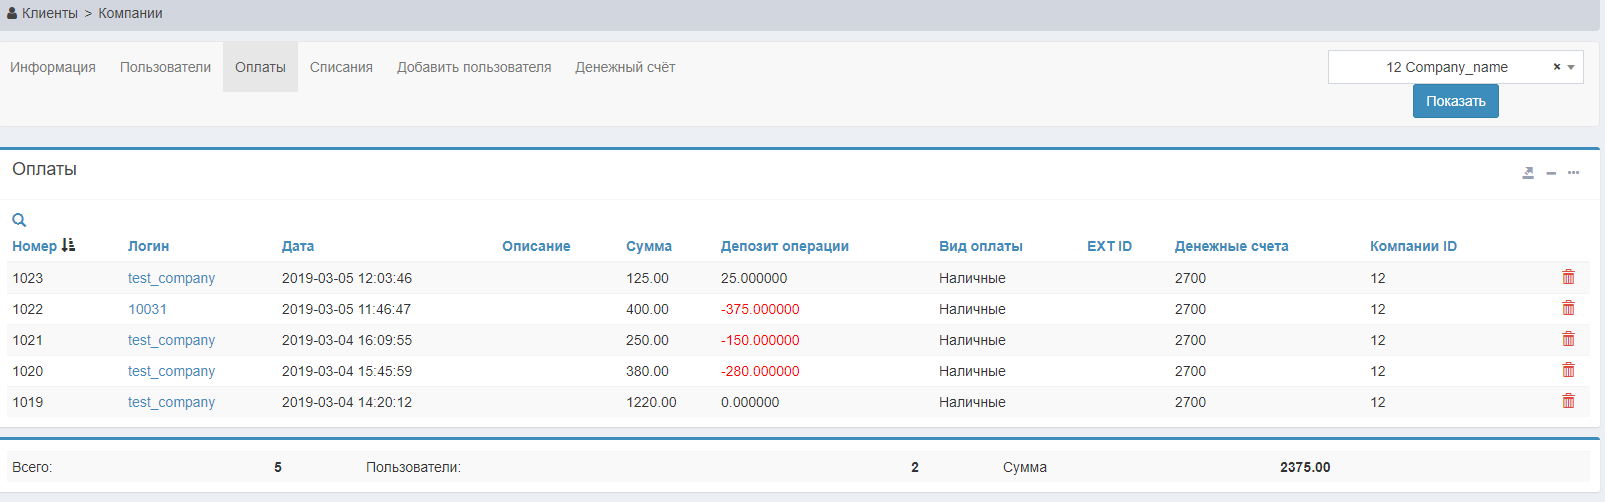Viewport: 1605px width, 502px height.
Task: Clear the 12 Company_name selection
Action: point(1556,67)
